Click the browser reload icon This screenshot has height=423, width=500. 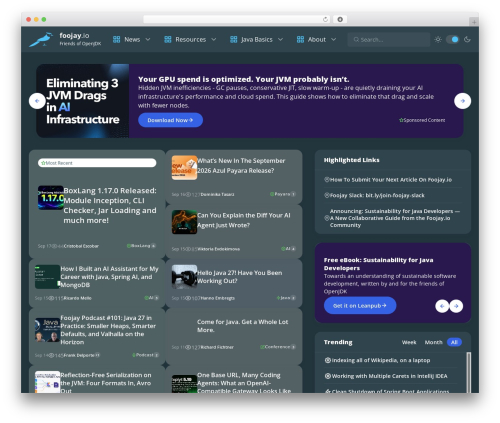click(325, 19)
